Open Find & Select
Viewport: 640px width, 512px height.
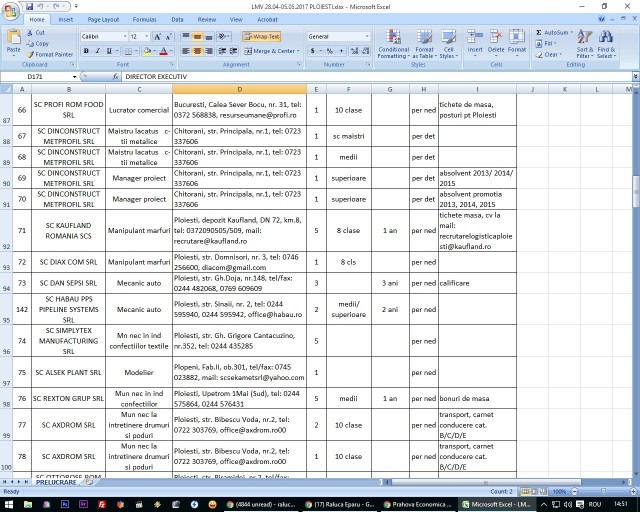point(606,44)
